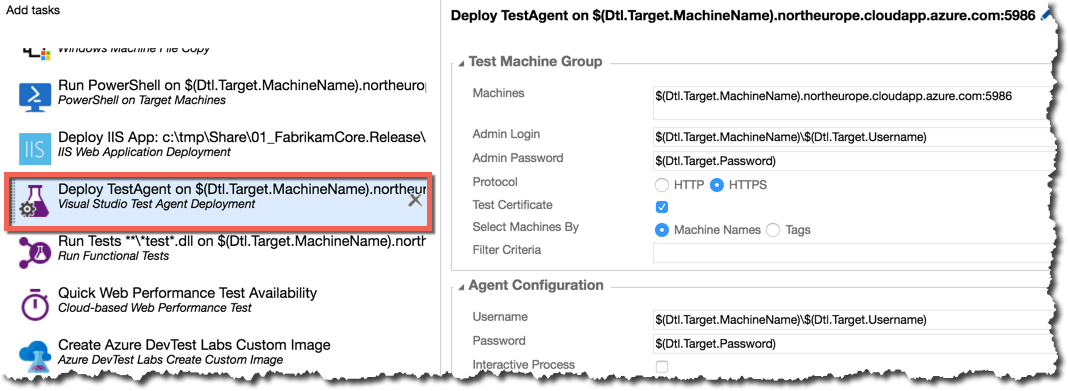Click the Run Functional Tests icon

pos(34,253)
